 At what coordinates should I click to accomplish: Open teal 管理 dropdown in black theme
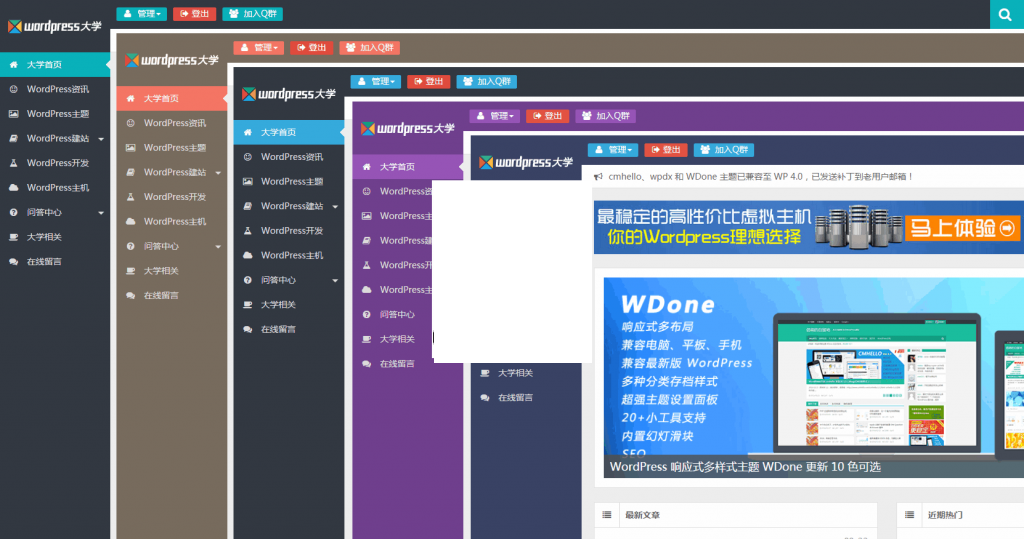point(142,14)
